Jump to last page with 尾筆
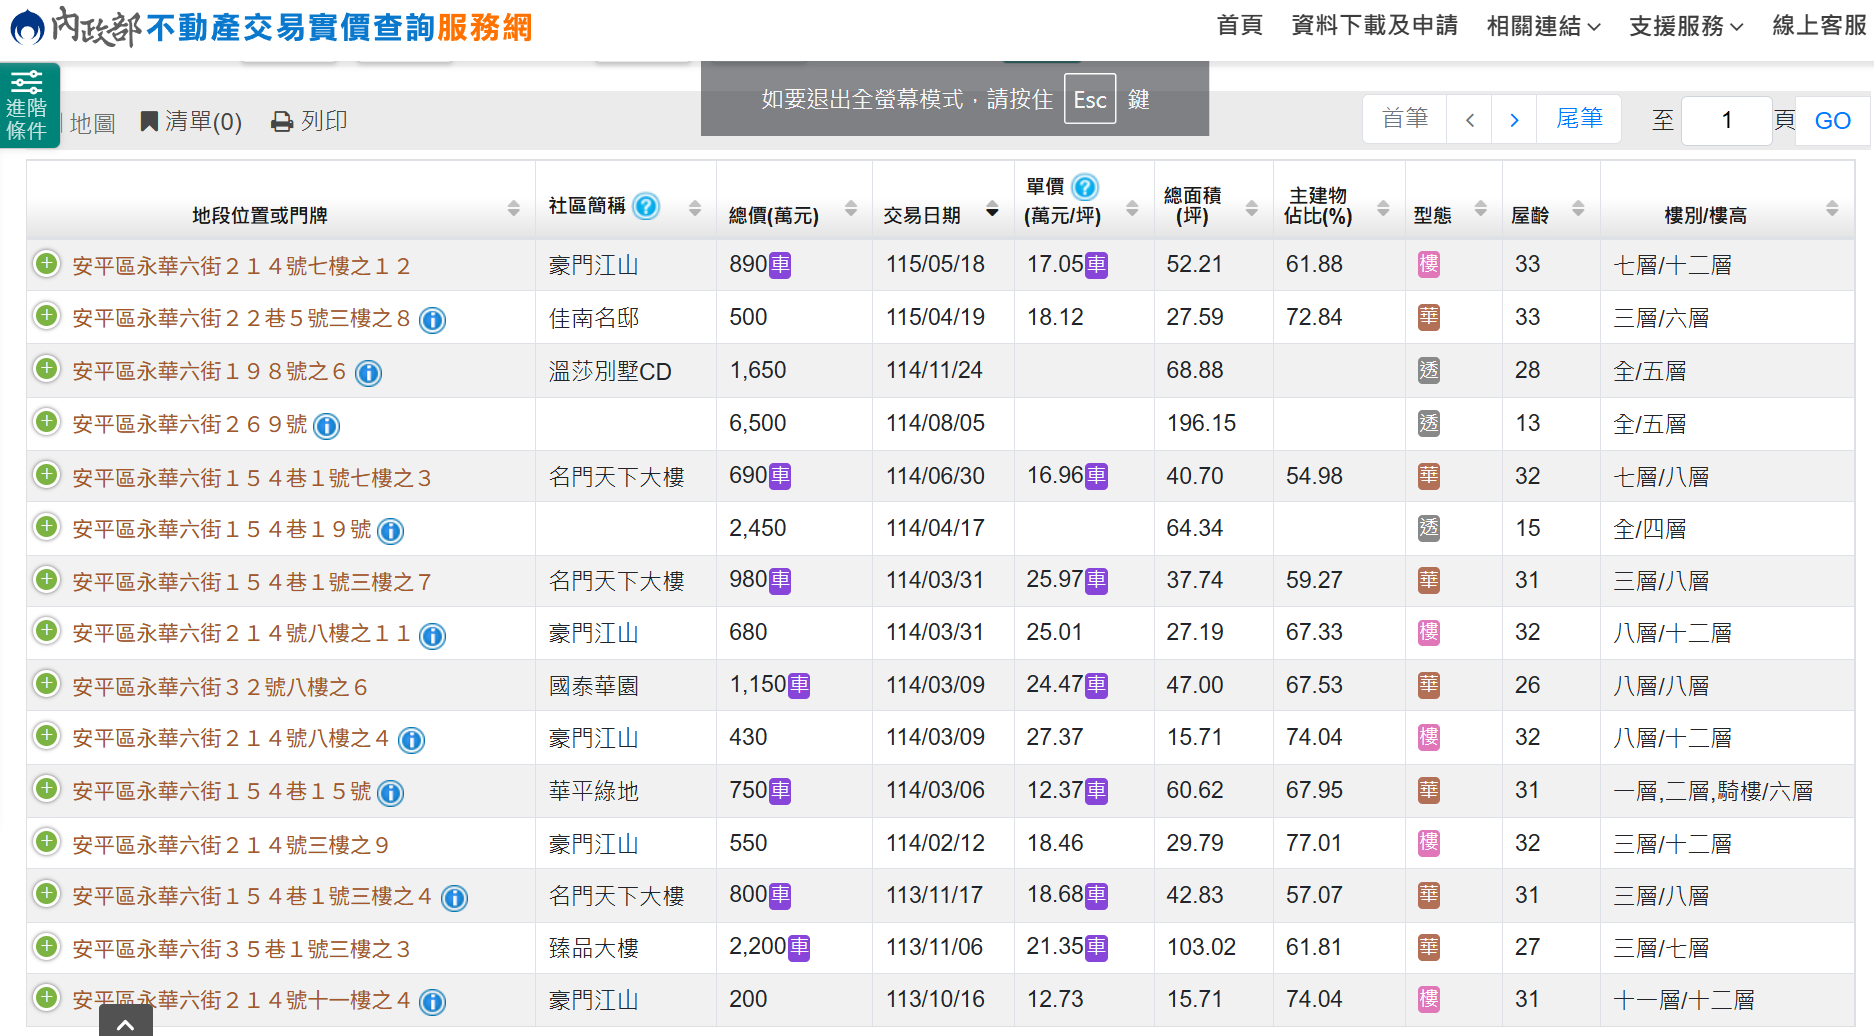The height and width of the screenshot is (1036, 1874). point(1579,119)
